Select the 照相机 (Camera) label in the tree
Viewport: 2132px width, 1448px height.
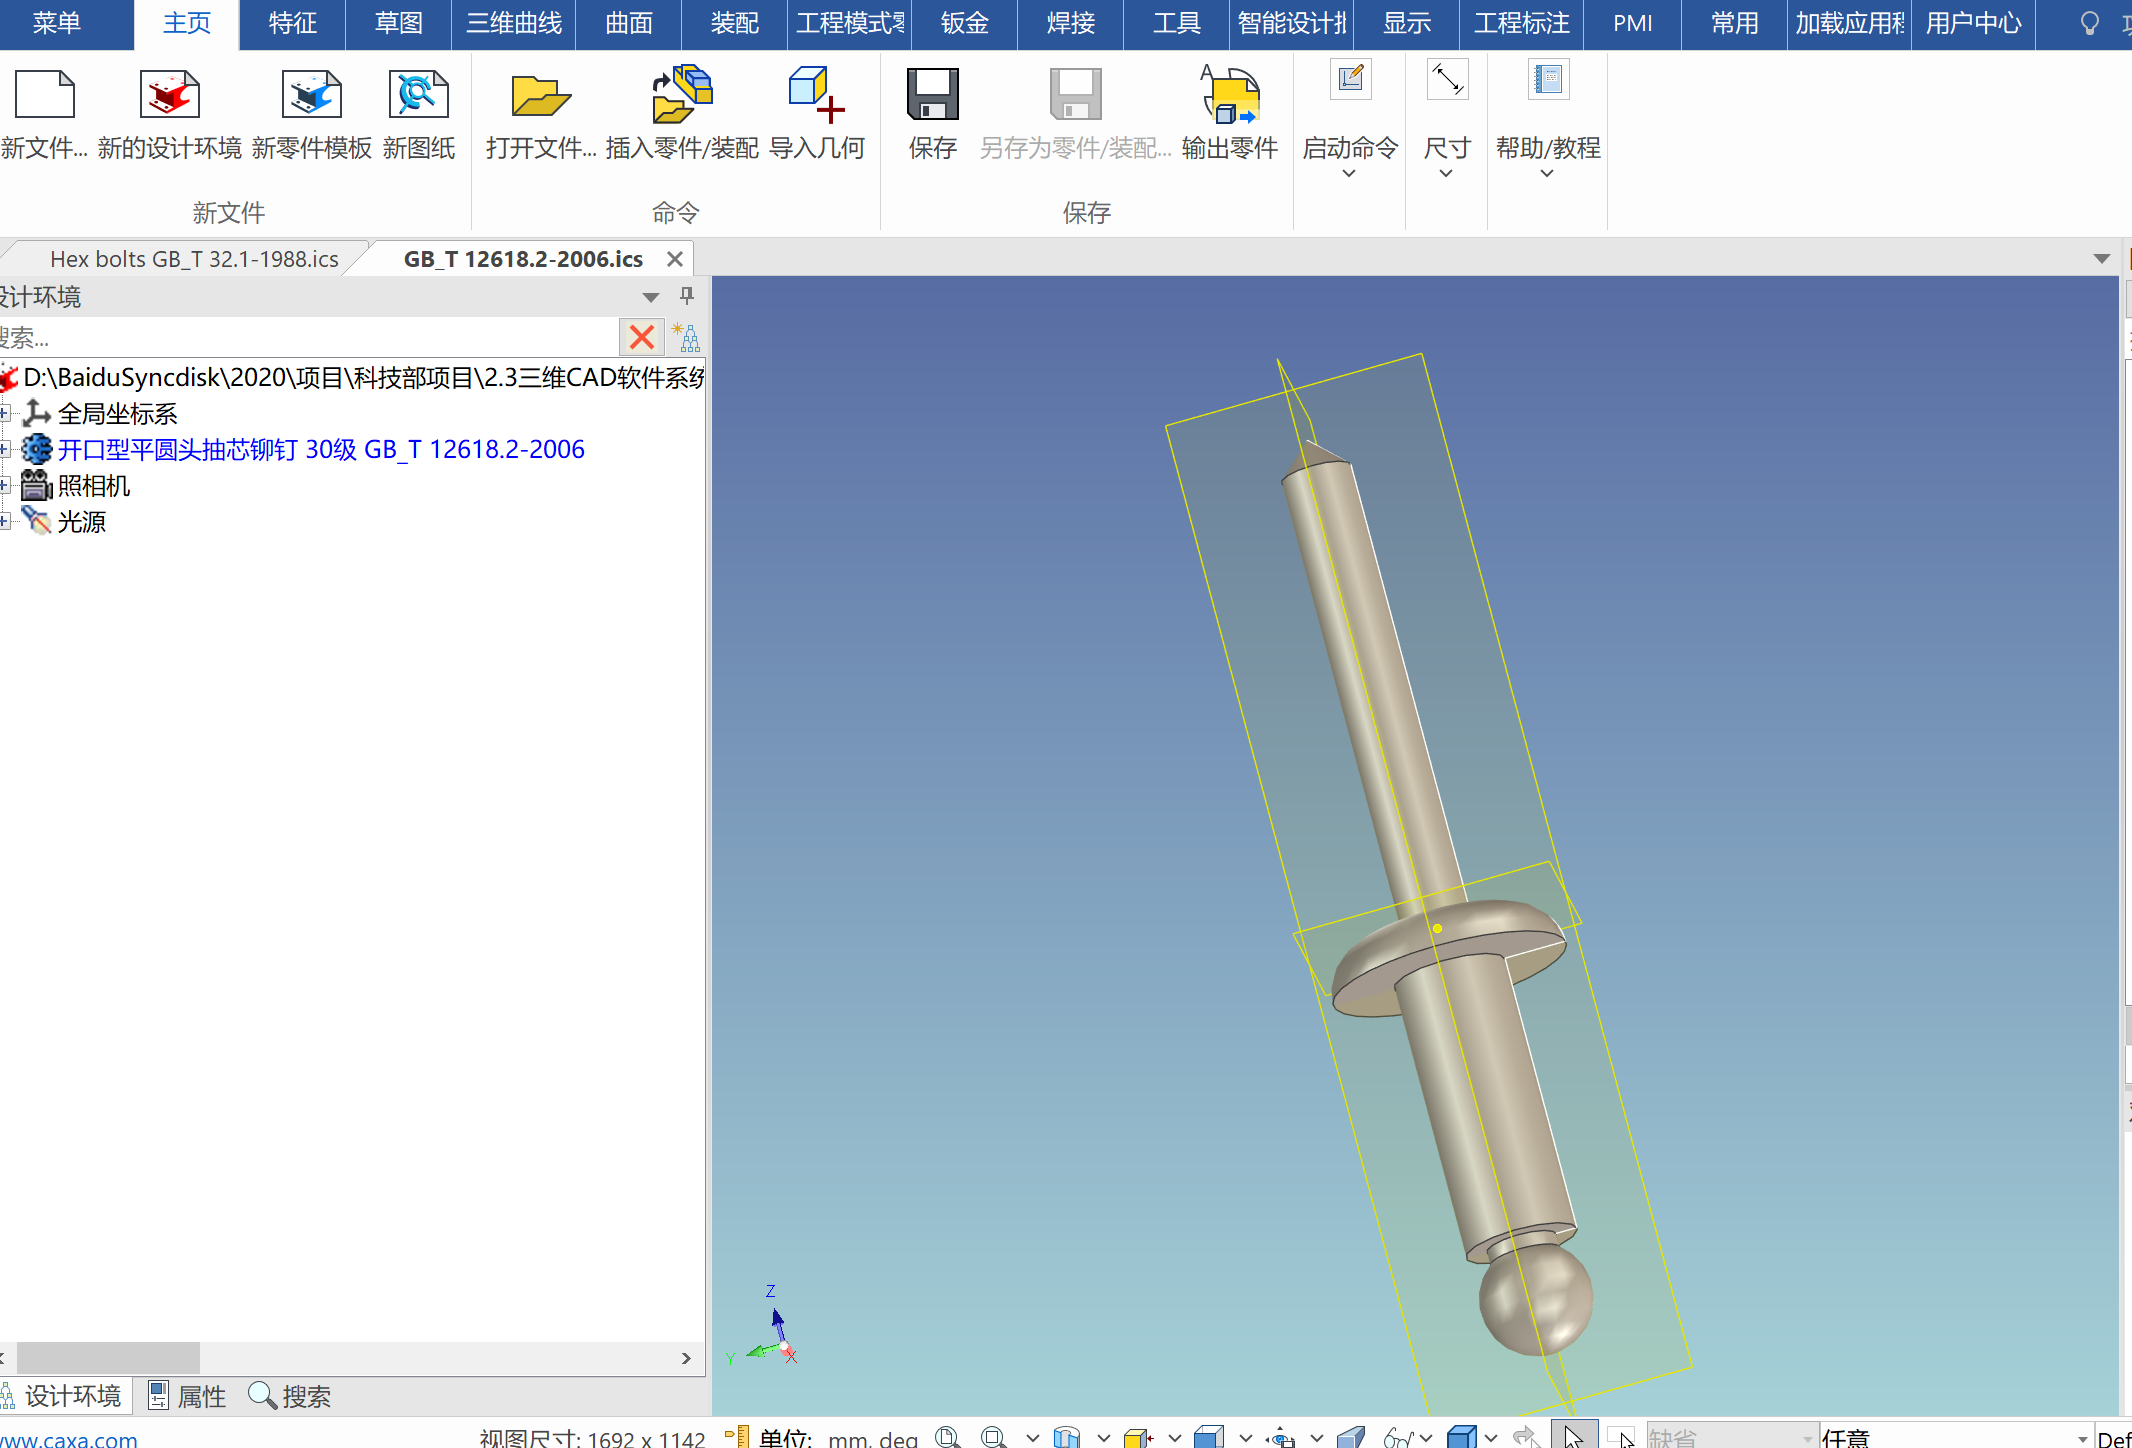click(94, 485)
